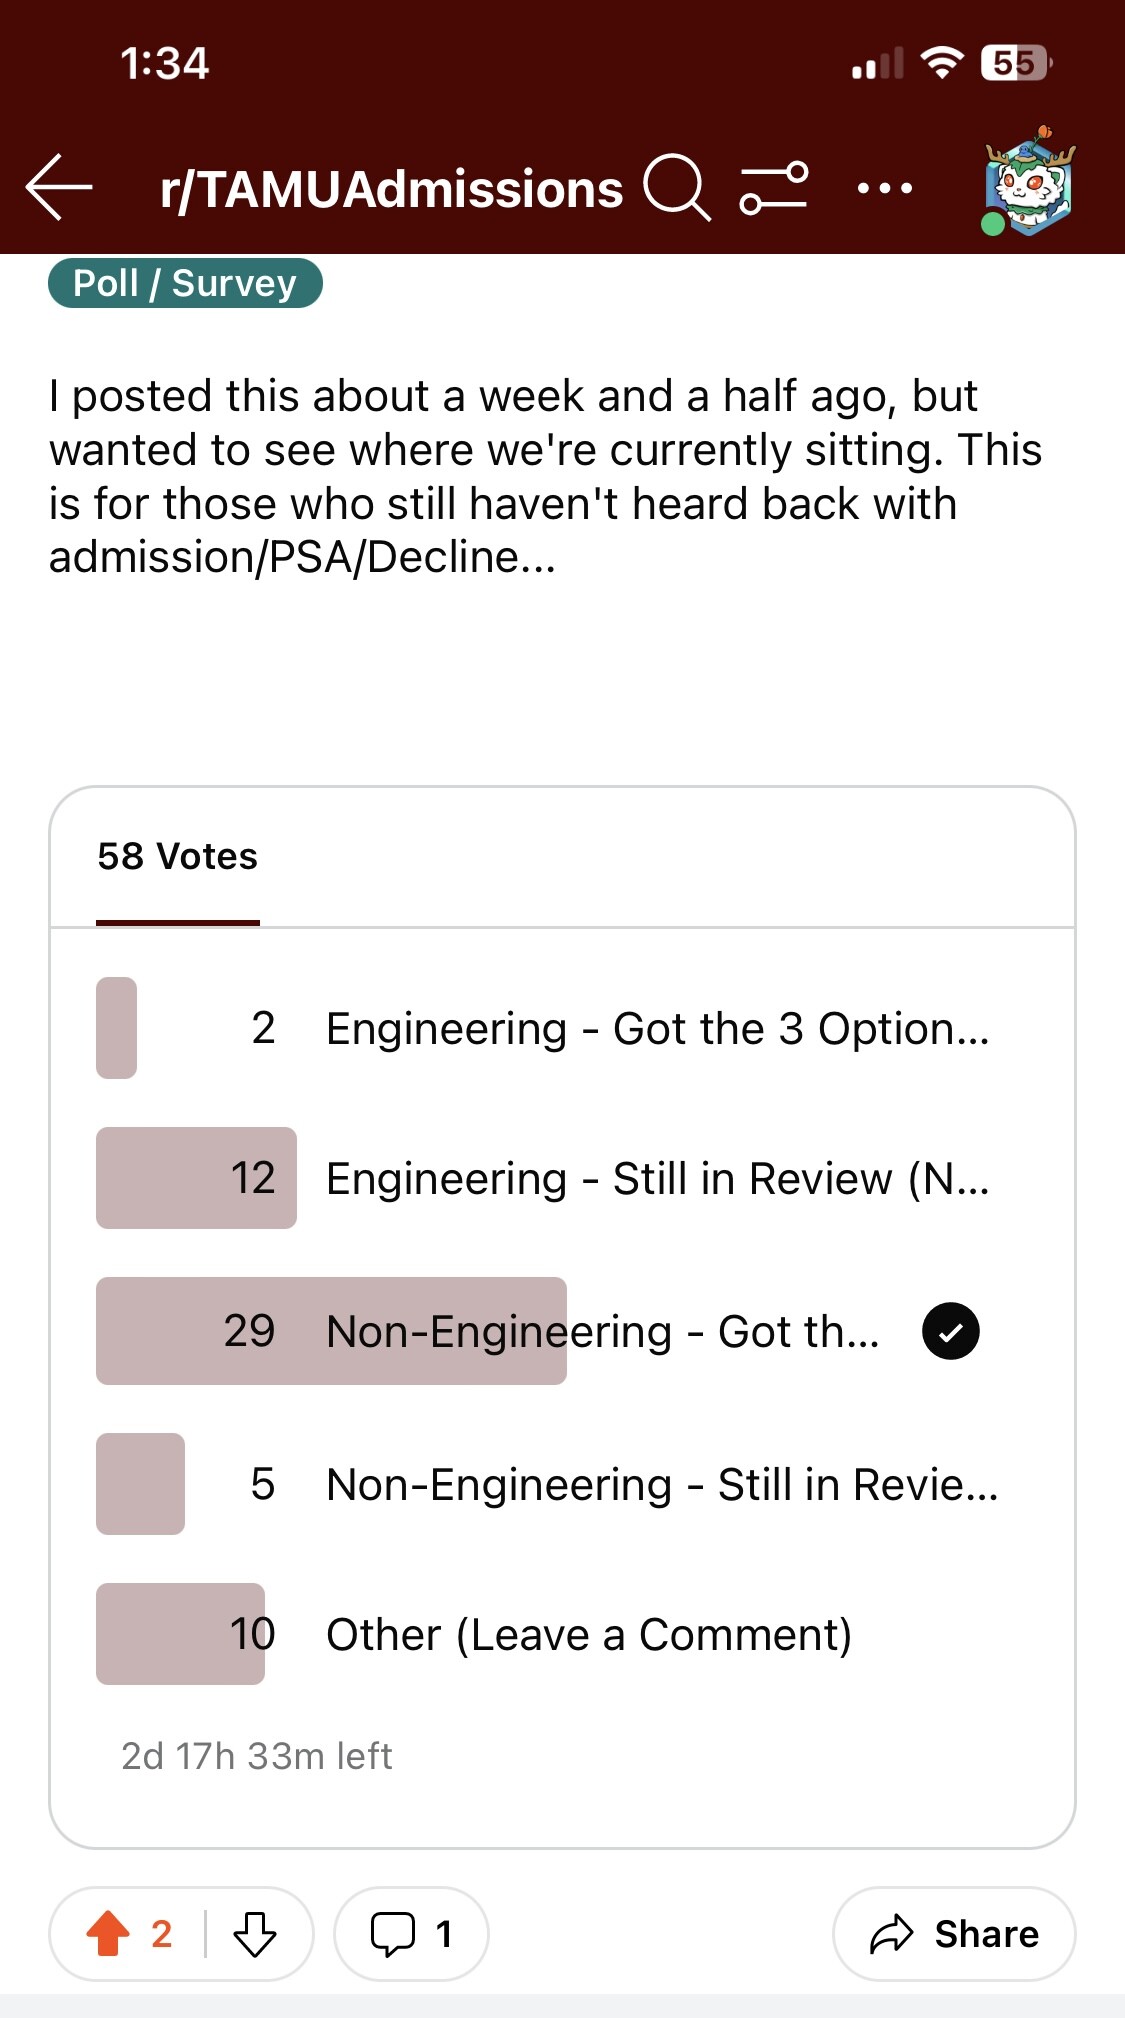The width and height of the screenshot is (1125, 2018).
Task: Open the feed sort/filter sliders icon
Action: coord(773,187)
